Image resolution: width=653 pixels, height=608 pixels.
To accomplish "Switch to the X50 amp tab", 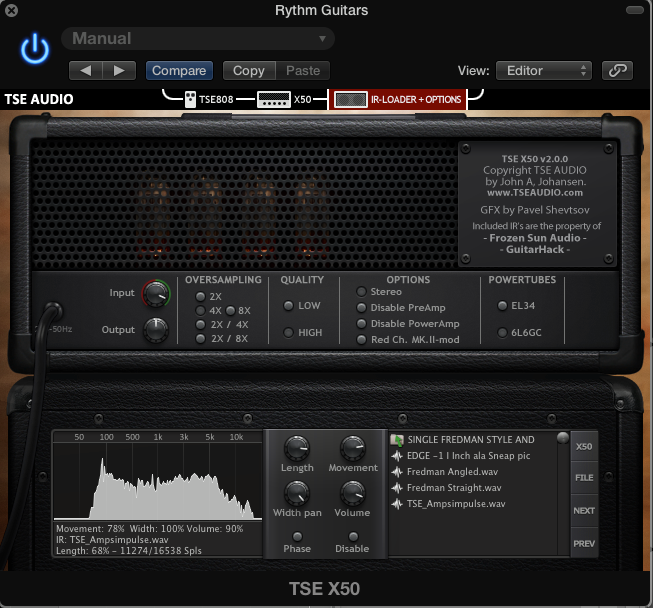I will tap(285, 100).
